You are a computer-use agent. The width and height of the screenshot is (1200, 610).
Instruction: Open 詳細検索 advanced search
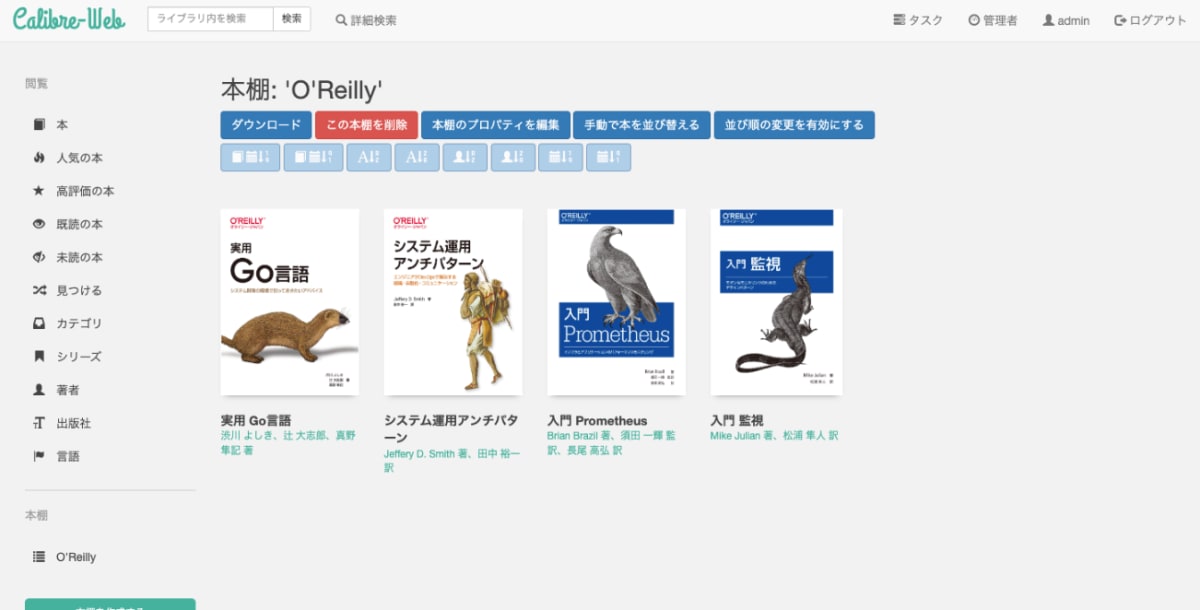(x=366, y=20)
